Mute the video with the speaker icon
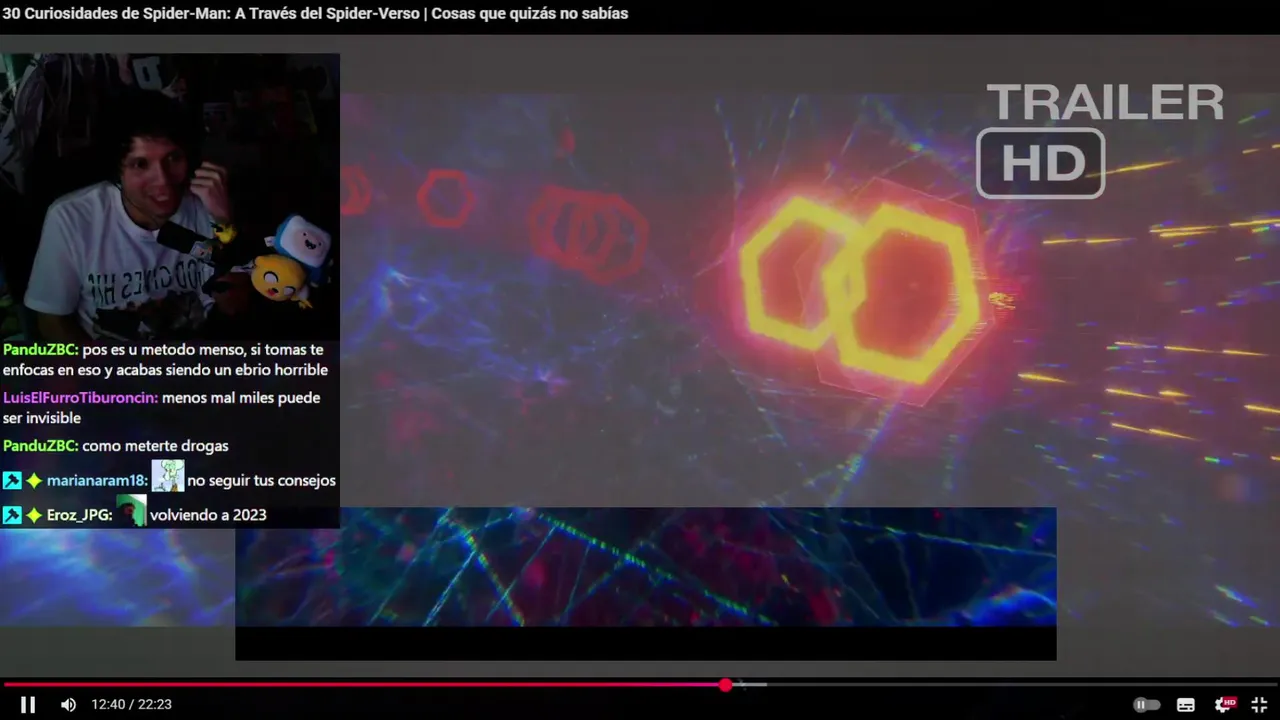The image size is (1280, 720). coord(68,705)
